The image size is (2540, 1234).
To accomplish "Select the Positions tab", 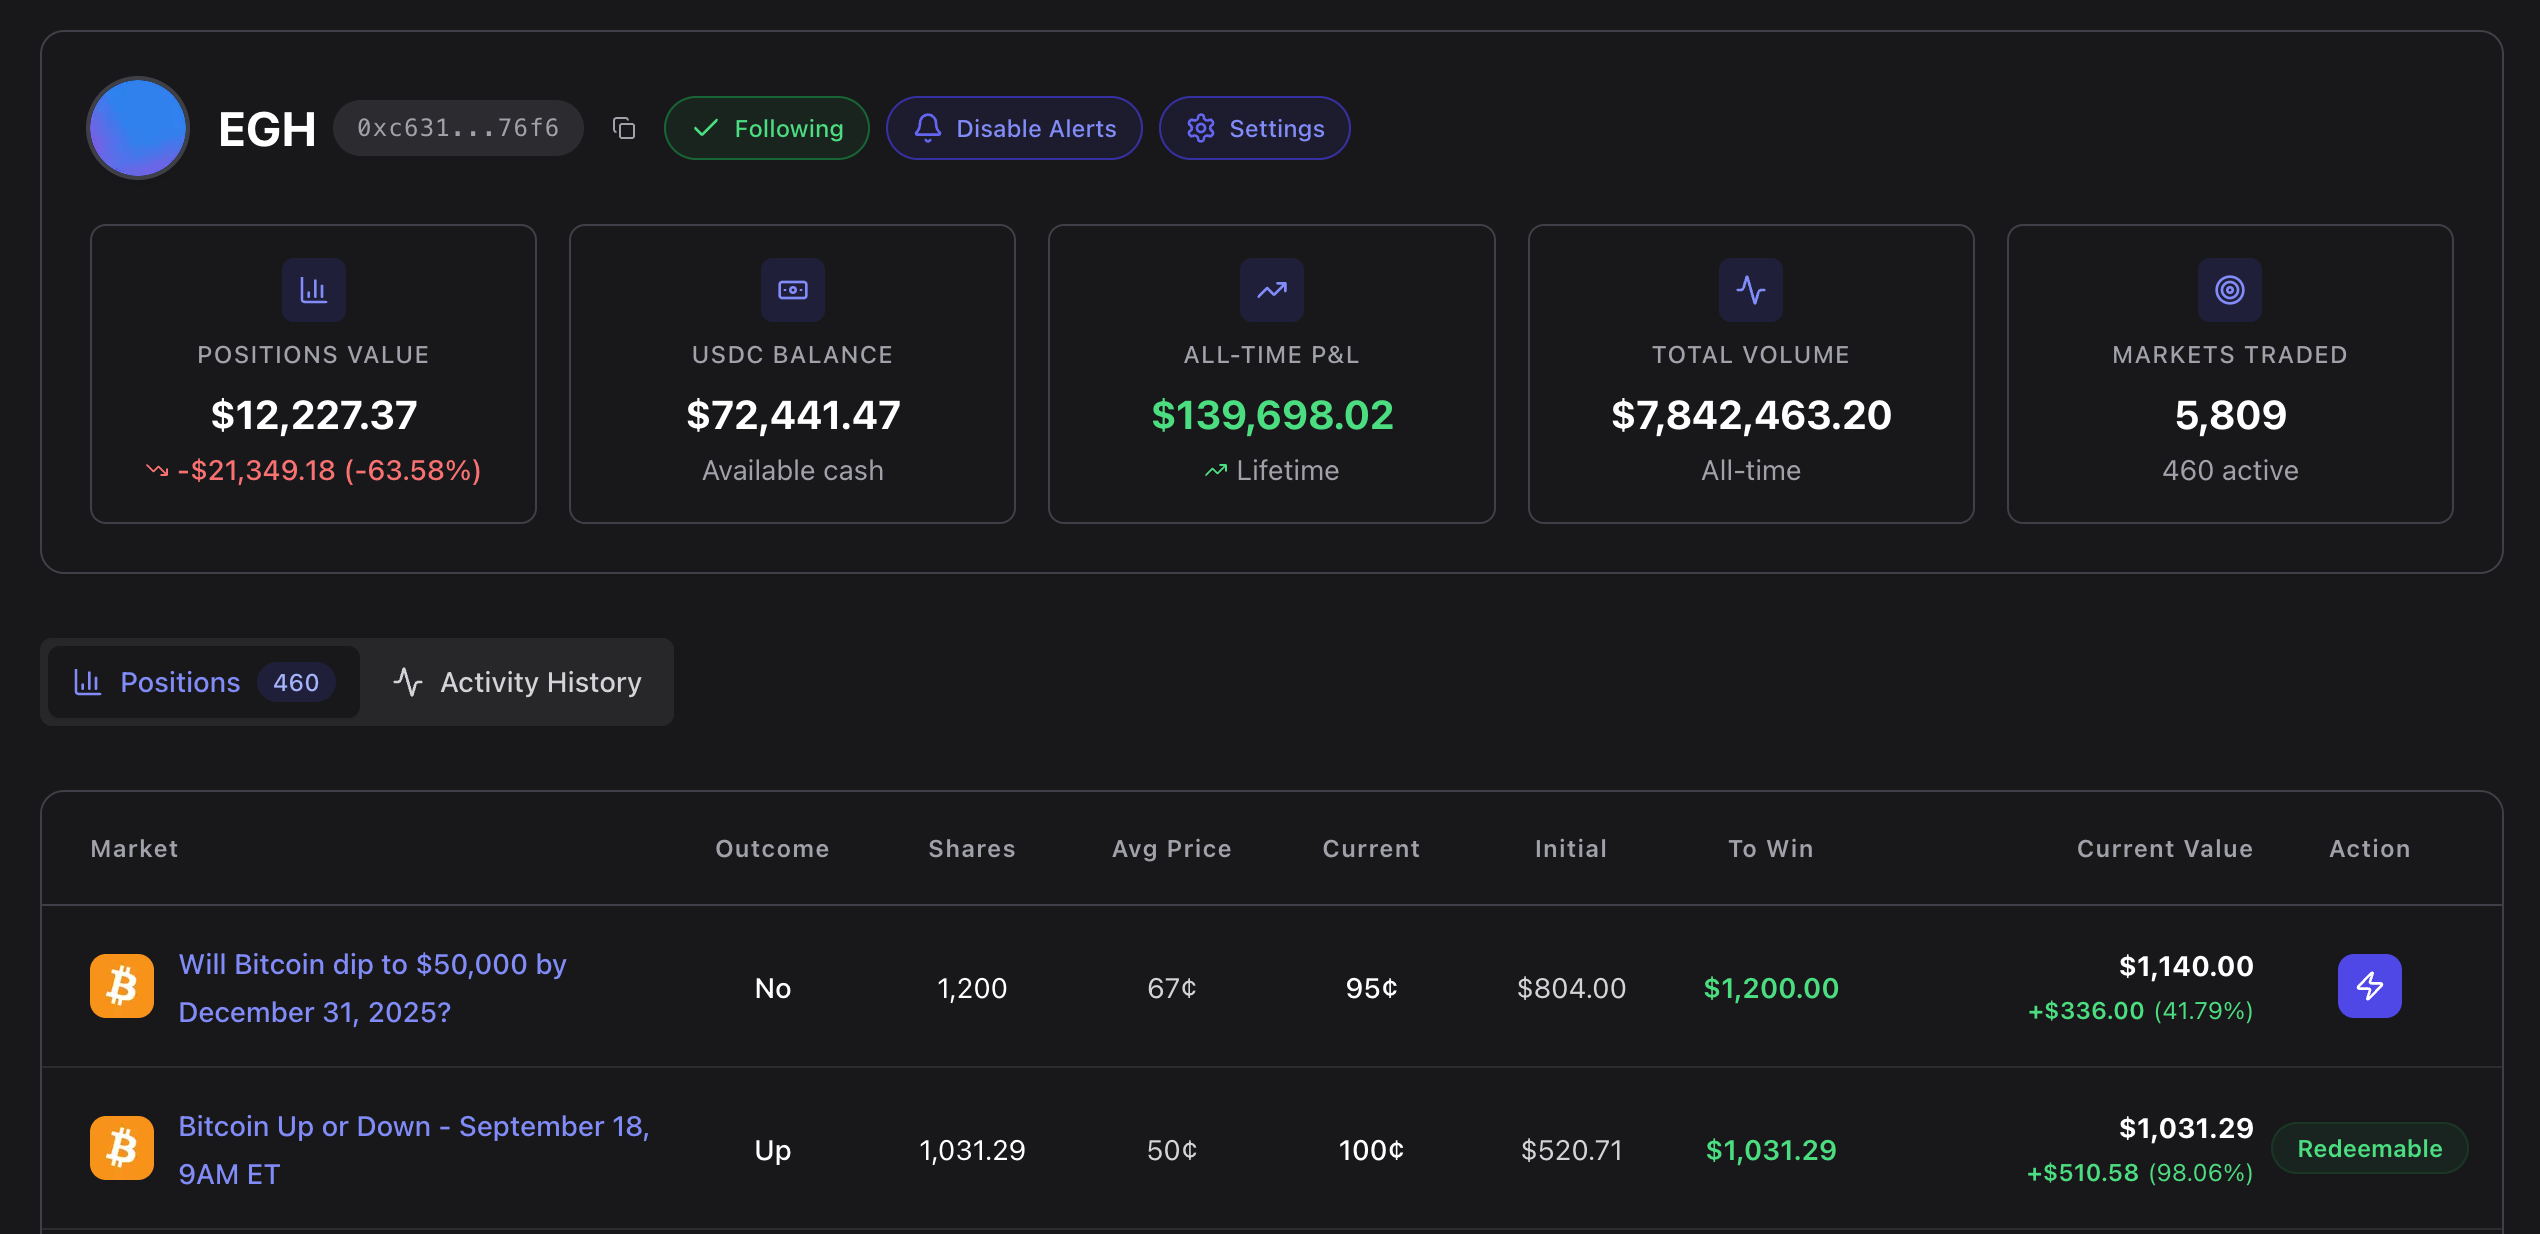I will [204, 682].
